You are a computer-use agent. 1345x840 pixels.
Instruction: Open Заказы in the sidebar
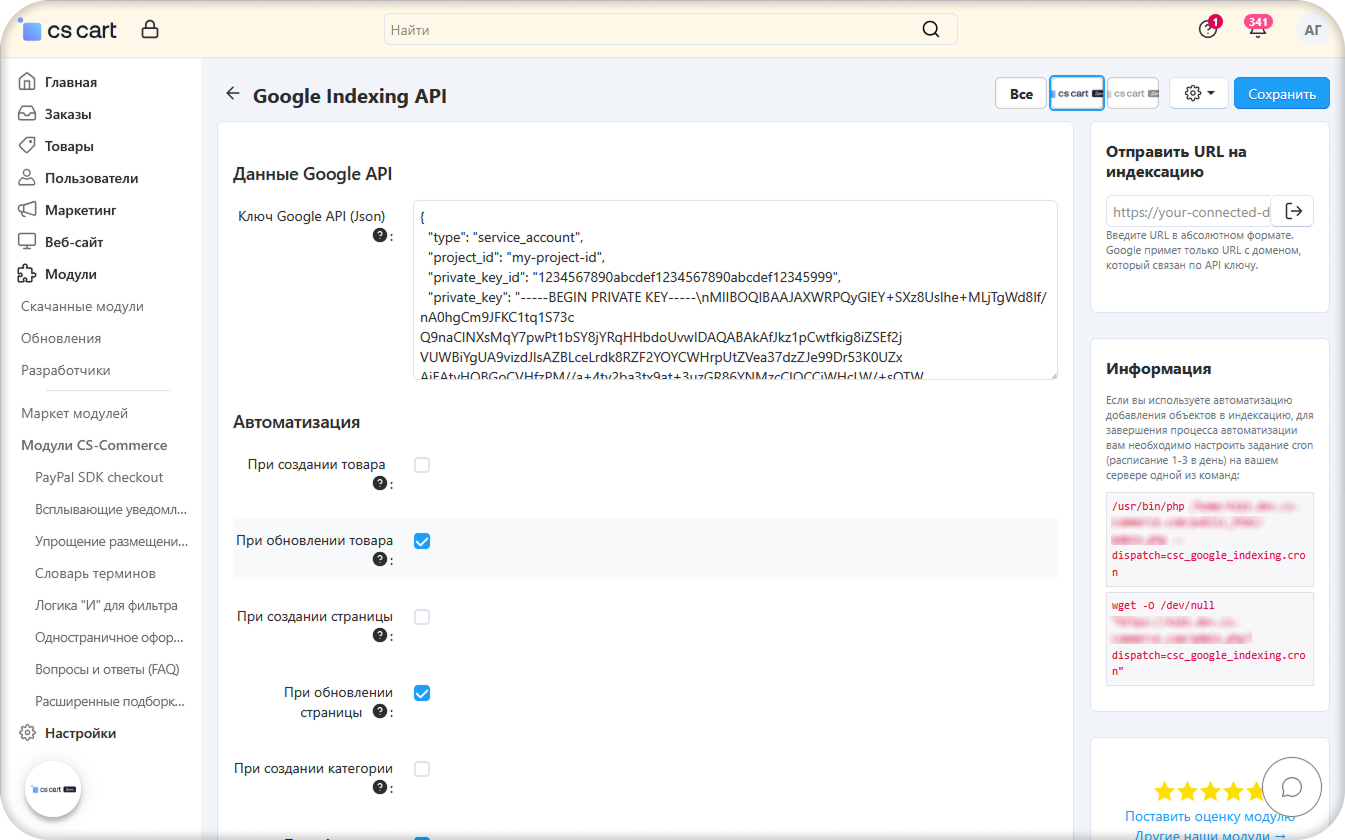(x=68, y=114)
